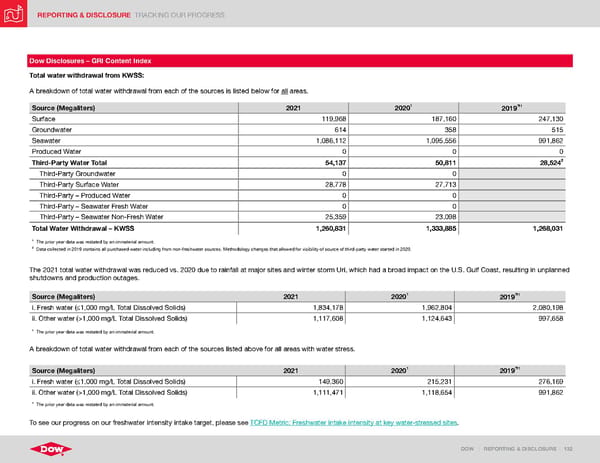Select water-stress 2019 fresh water 276,169
The image size is (600, 463).
(x=551, y=381)
